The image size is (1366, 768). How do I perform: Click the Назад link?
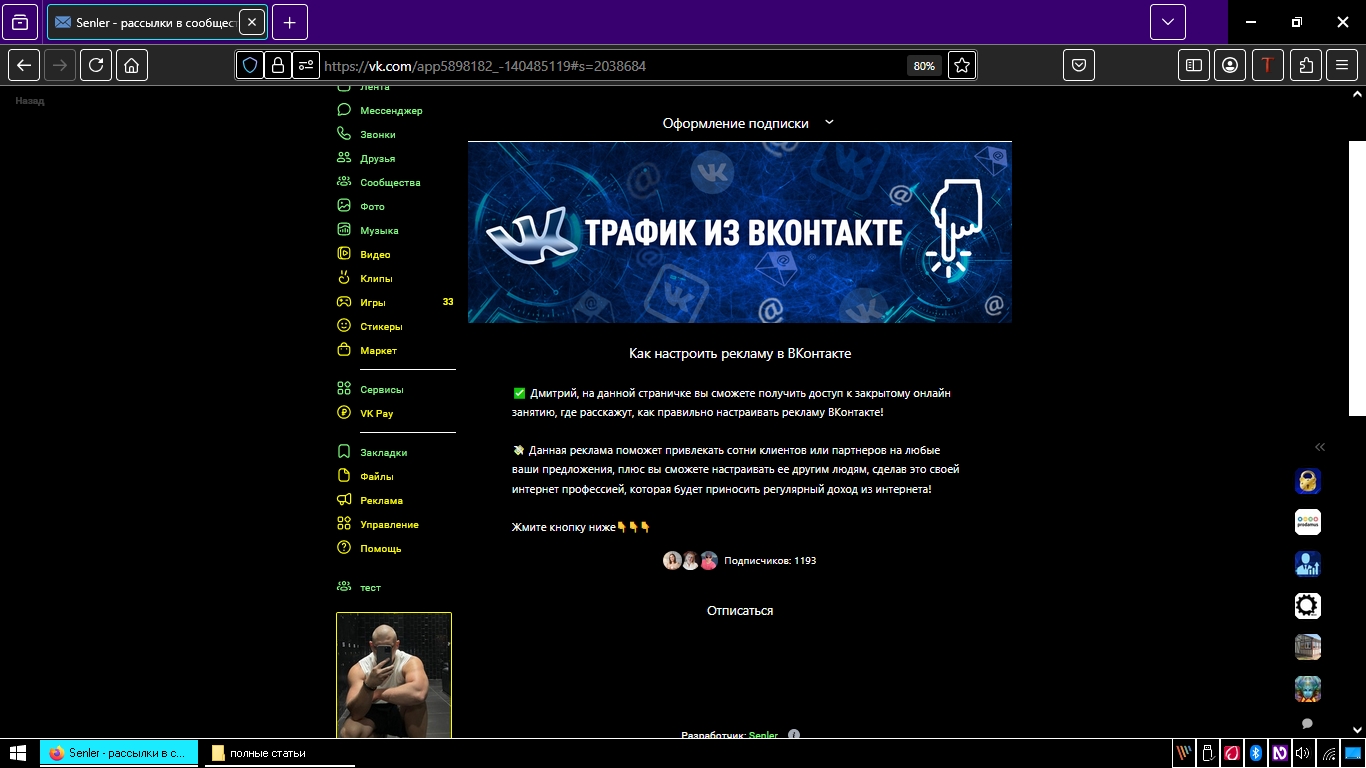[30, 101]
